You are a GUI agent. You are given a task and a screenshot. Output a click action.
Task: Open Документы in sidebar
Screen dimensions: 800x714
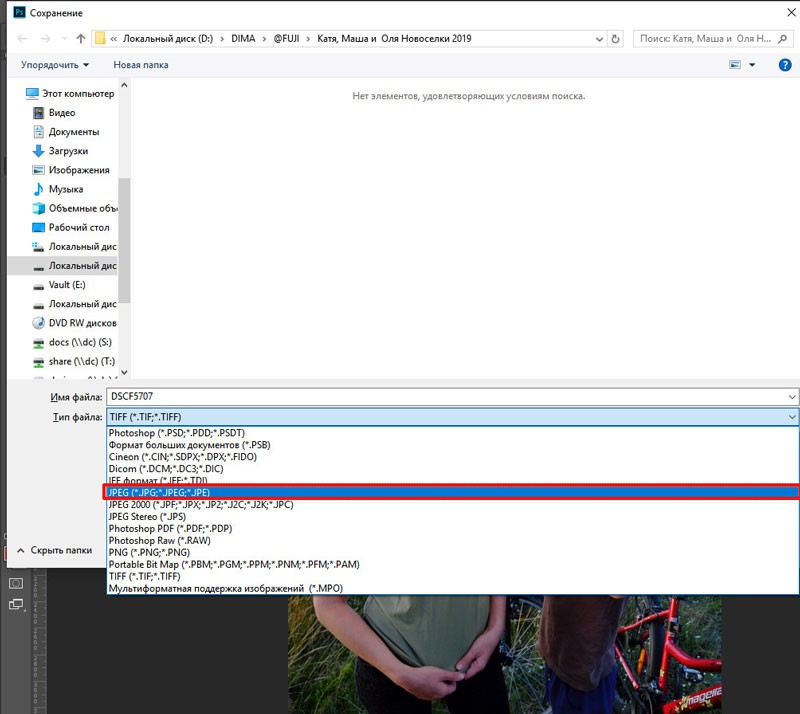pos(66,132)
